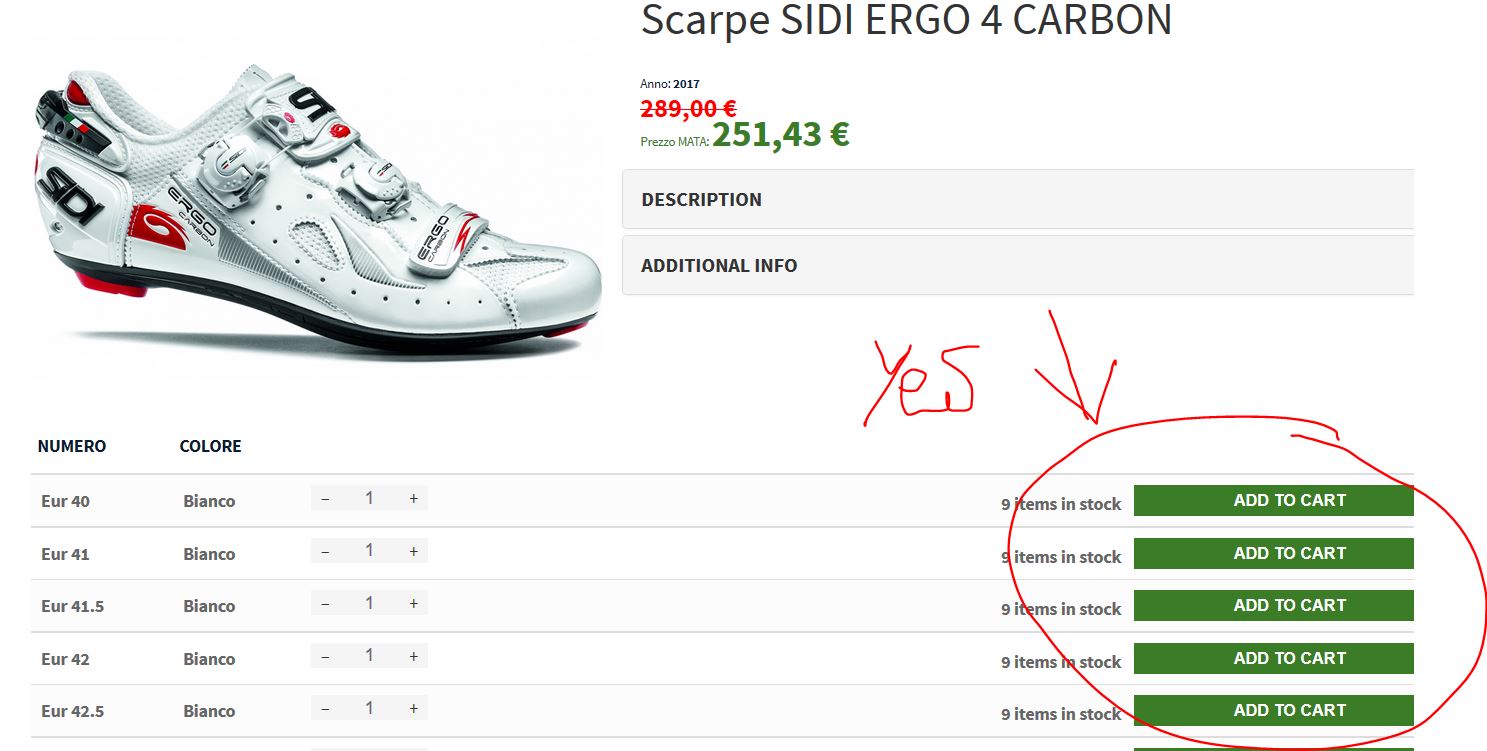Add Eur 40 Bianco to cart
The height and width of the screenshot is (751, 1487).
click(1274, 500)
